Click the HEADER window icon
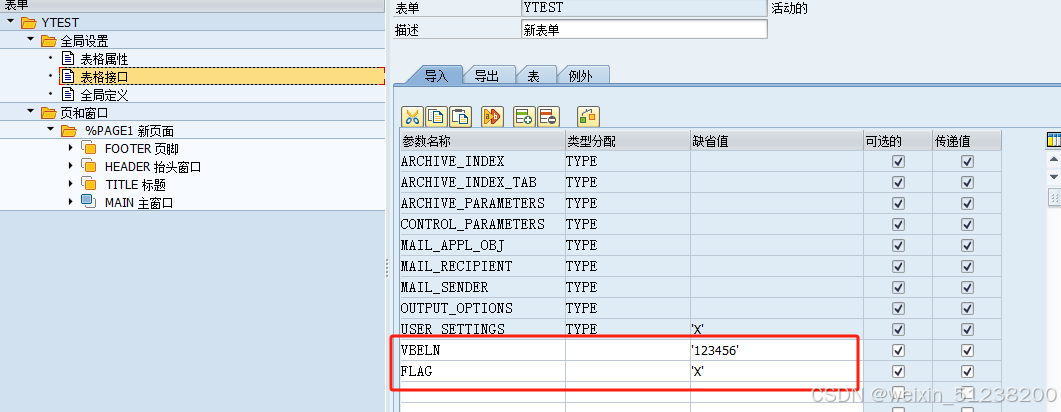Screen dimensions: 1061x412 coord(89,166)
